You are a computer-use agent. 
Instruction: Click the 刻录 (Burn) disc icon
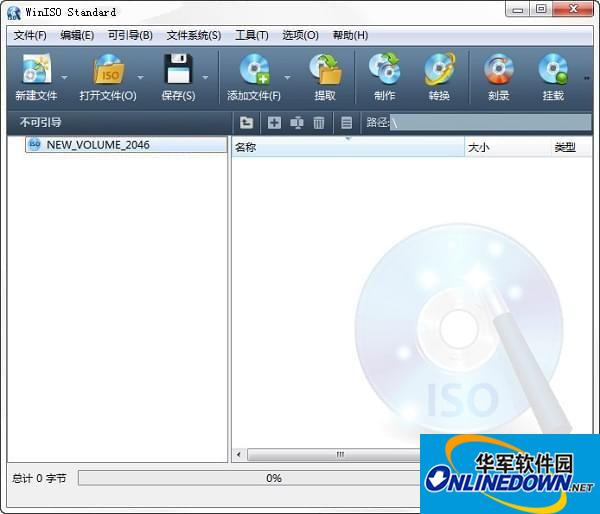pyautogui.click(x=498, y=70)
